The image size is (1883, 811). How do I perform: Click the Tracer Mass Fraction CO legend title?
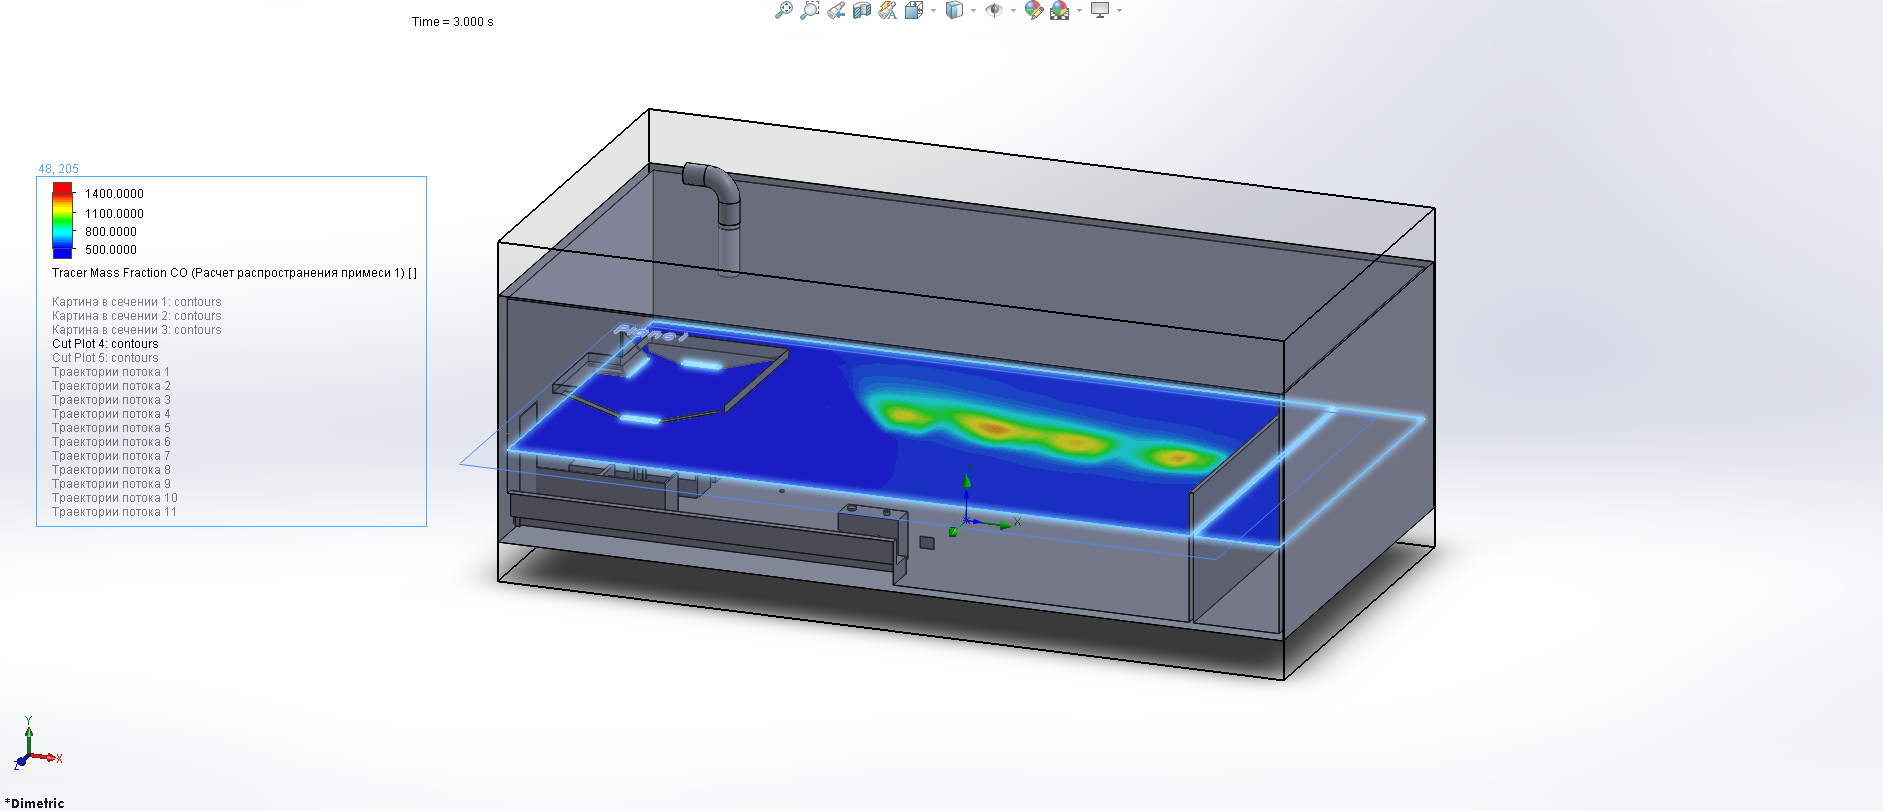[x=234, y=273]
